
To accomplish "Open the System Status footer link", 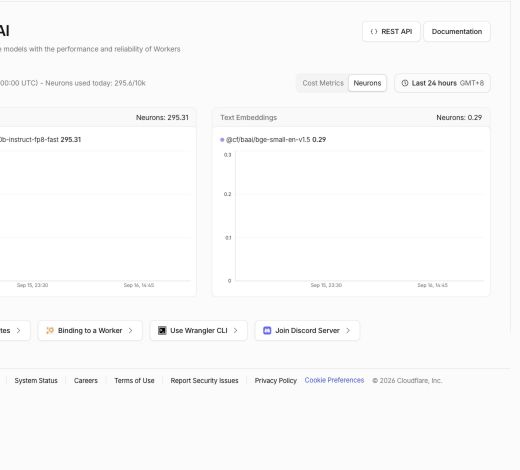I will 36,381.
